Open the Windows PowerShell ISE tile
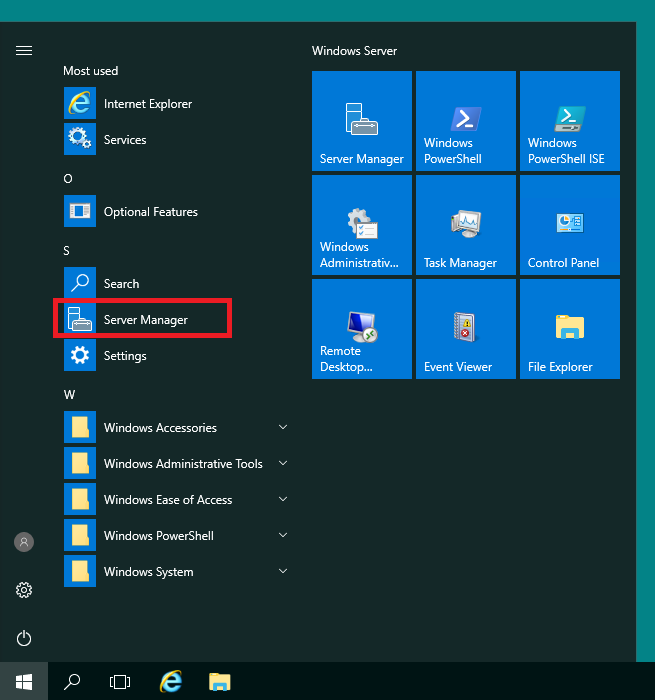Image resolution: width=655 pixels, height=700 pixels. coord(570,121)
